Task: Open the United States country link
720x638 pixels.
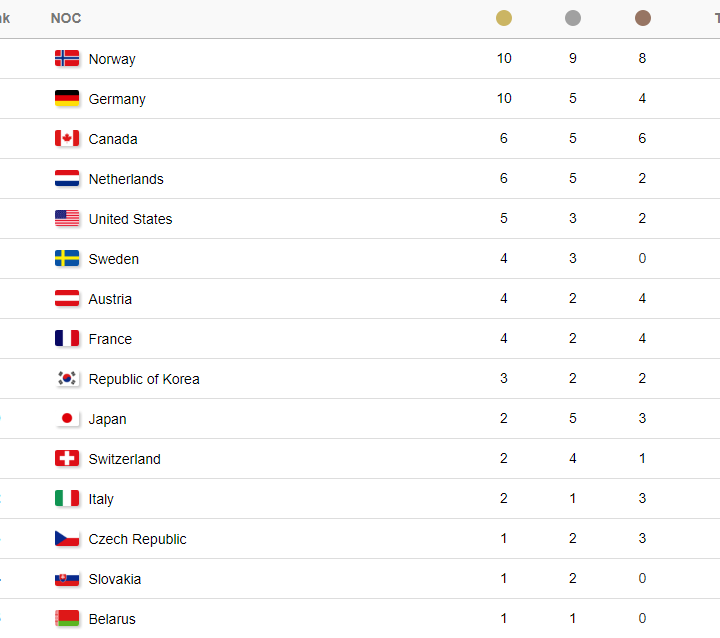Action: [x=130, y=219]
